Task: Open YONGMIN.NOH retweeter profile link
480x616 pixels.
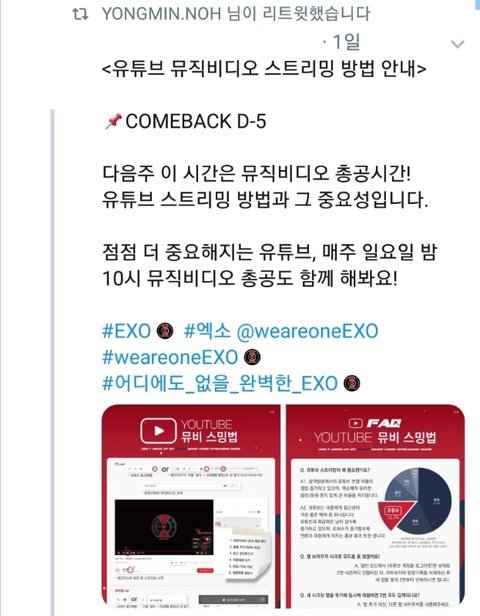Action: click(161, 14)
